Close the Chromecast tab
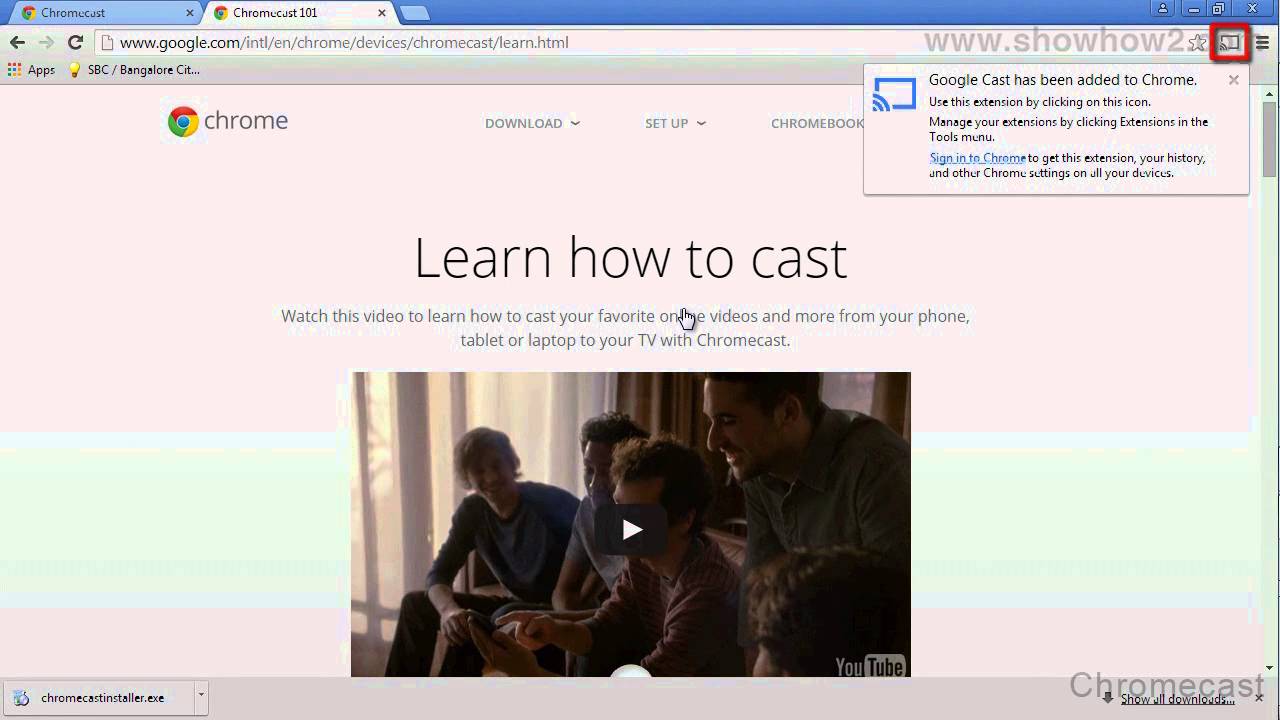Image resolution: width=1280 pixels, height=720 pixels. (190, 13)
